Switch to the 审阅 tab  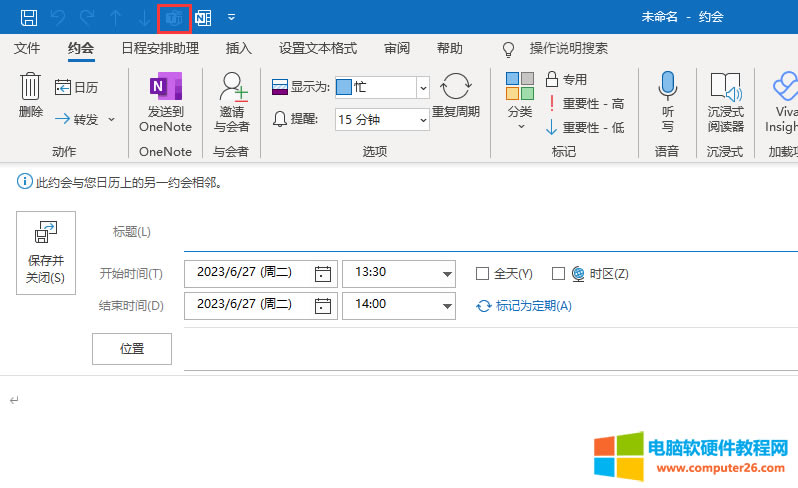[397, 48]
